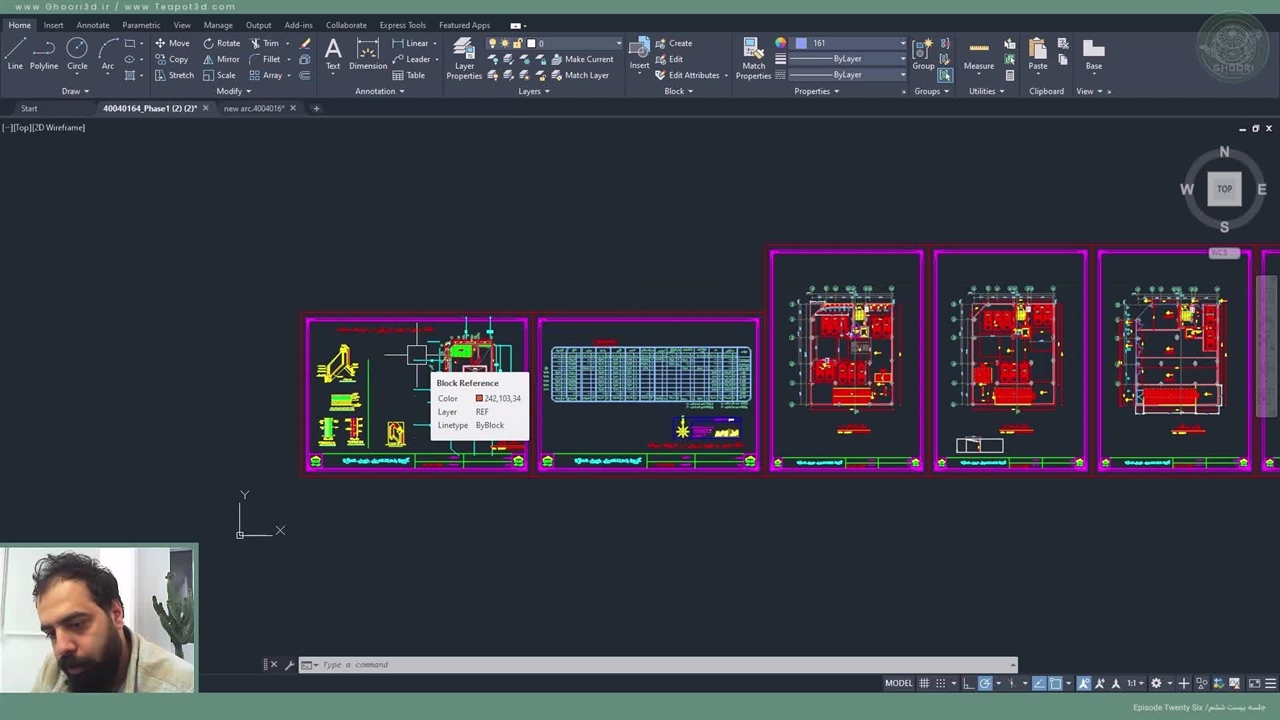1280x720 pixels.
Task: Switch to the Annotate ribbon tab
Action: tap(93, 25)
